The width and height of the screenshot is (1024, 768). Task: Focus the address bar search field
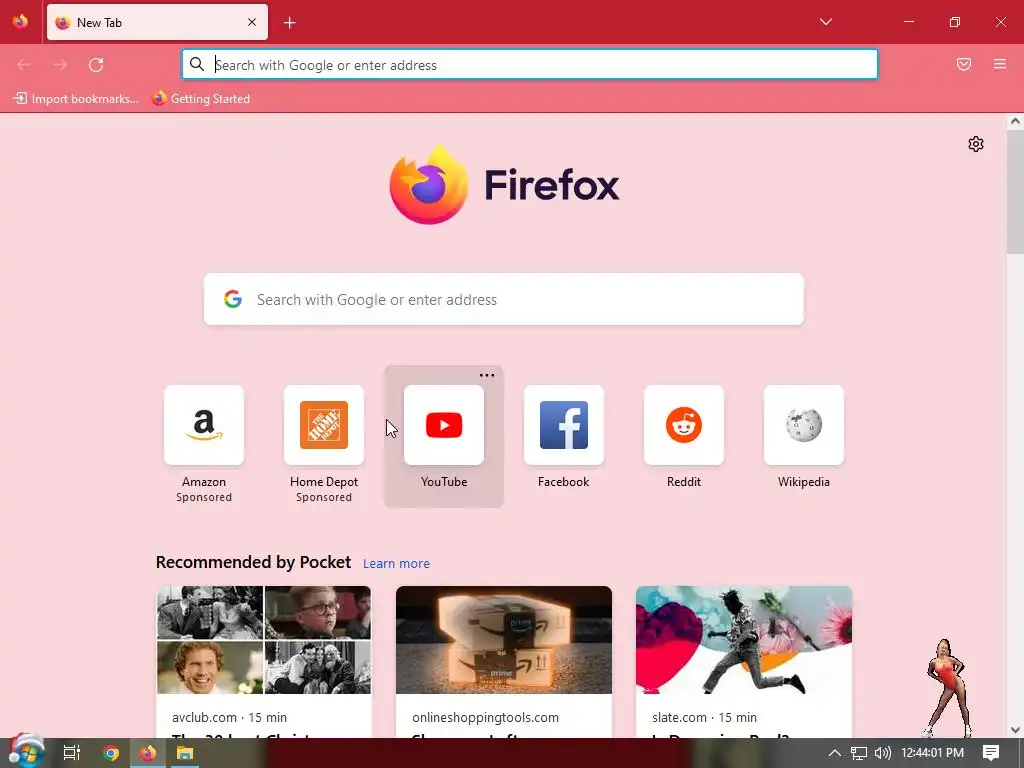pyautogui.click(x=530, y=65)
